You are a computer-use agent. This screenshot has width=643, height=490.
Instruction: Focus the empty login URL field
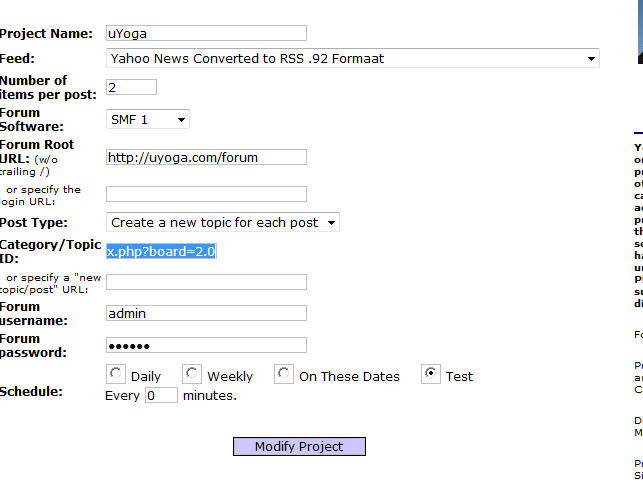206,194
